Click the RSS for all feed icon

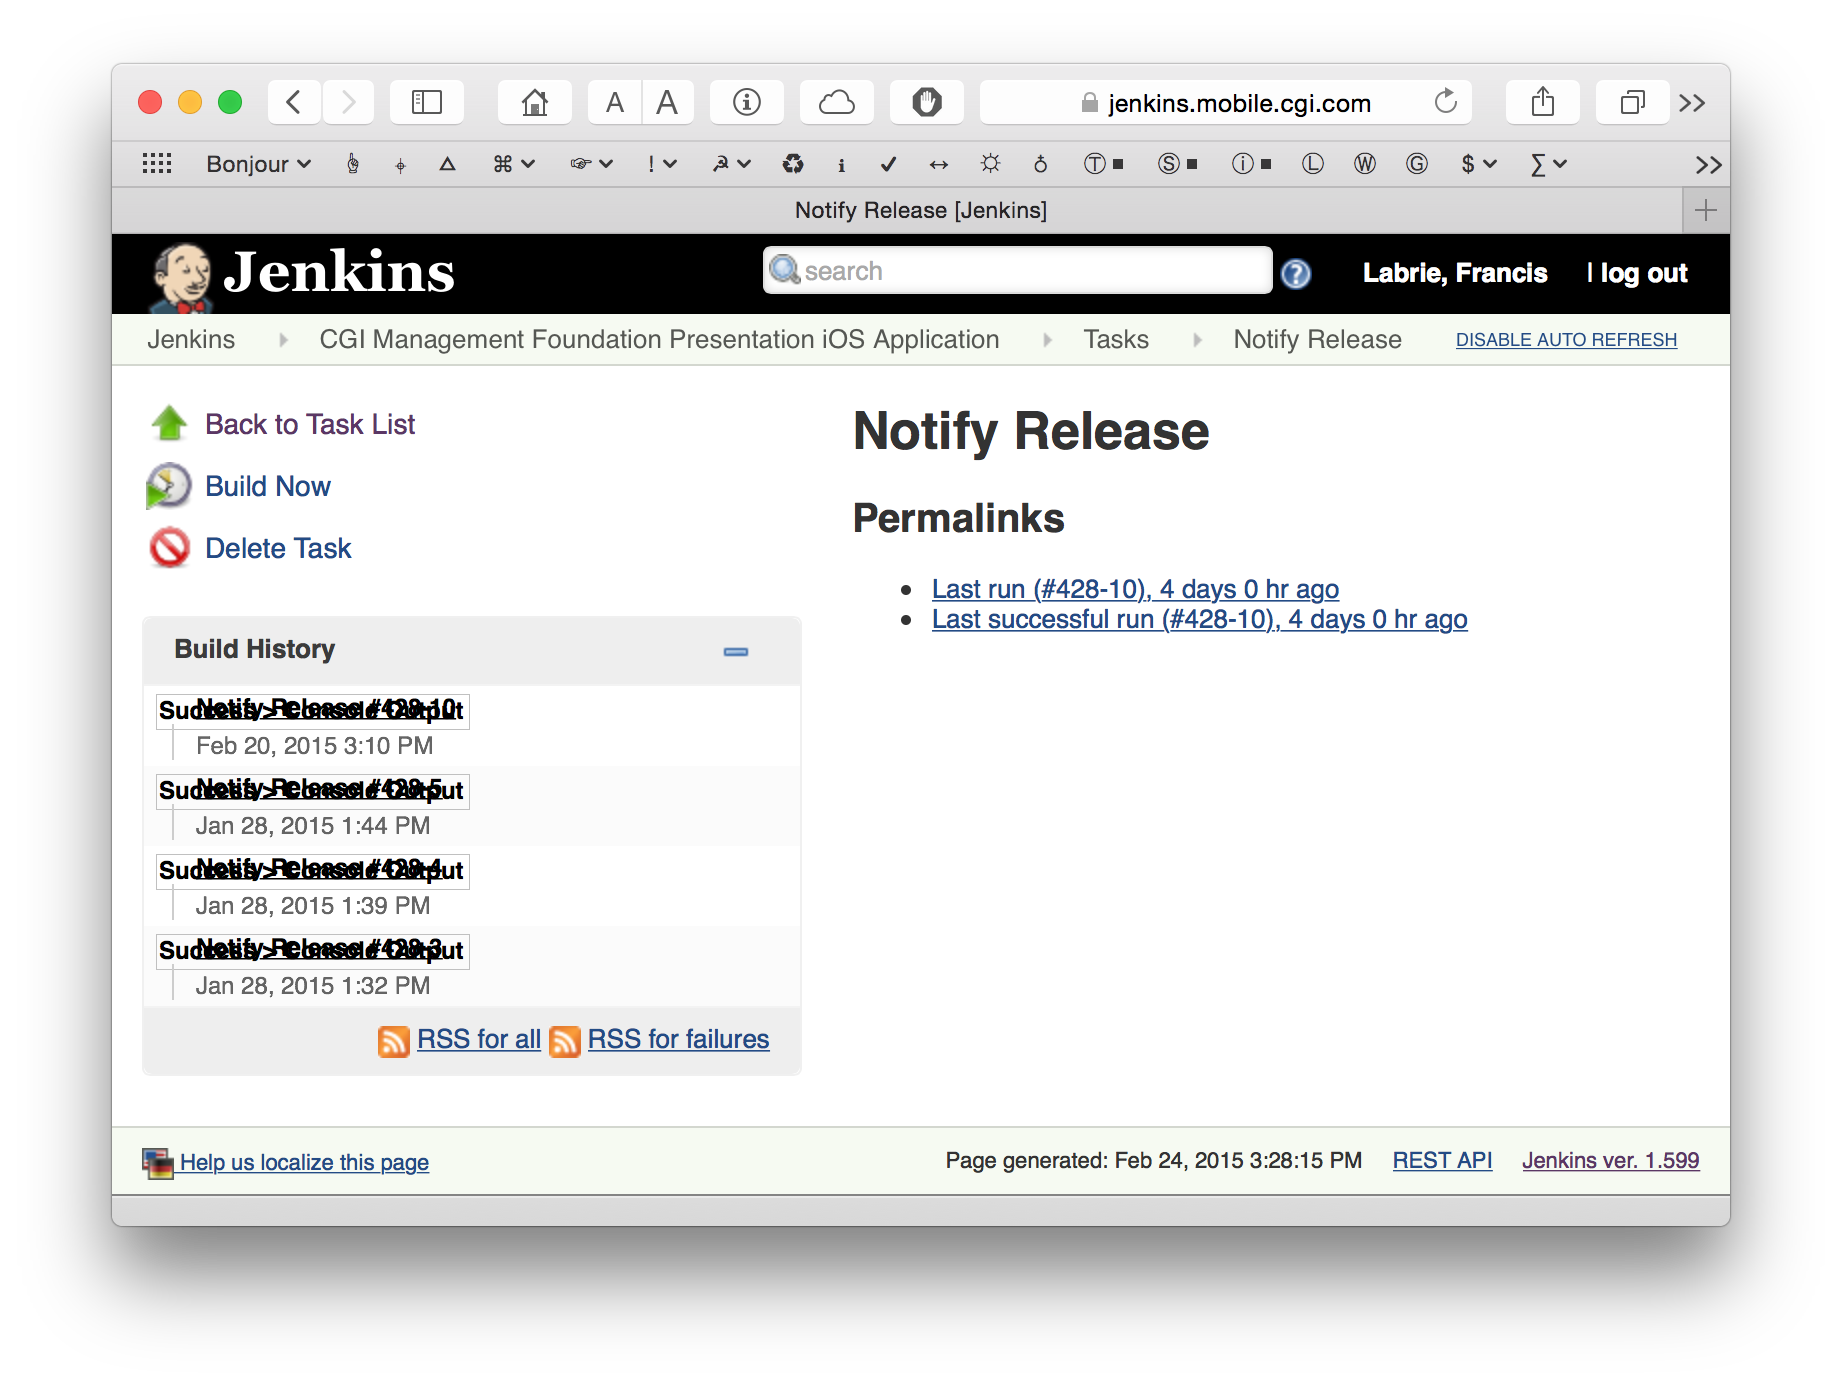coord(393,1041)
